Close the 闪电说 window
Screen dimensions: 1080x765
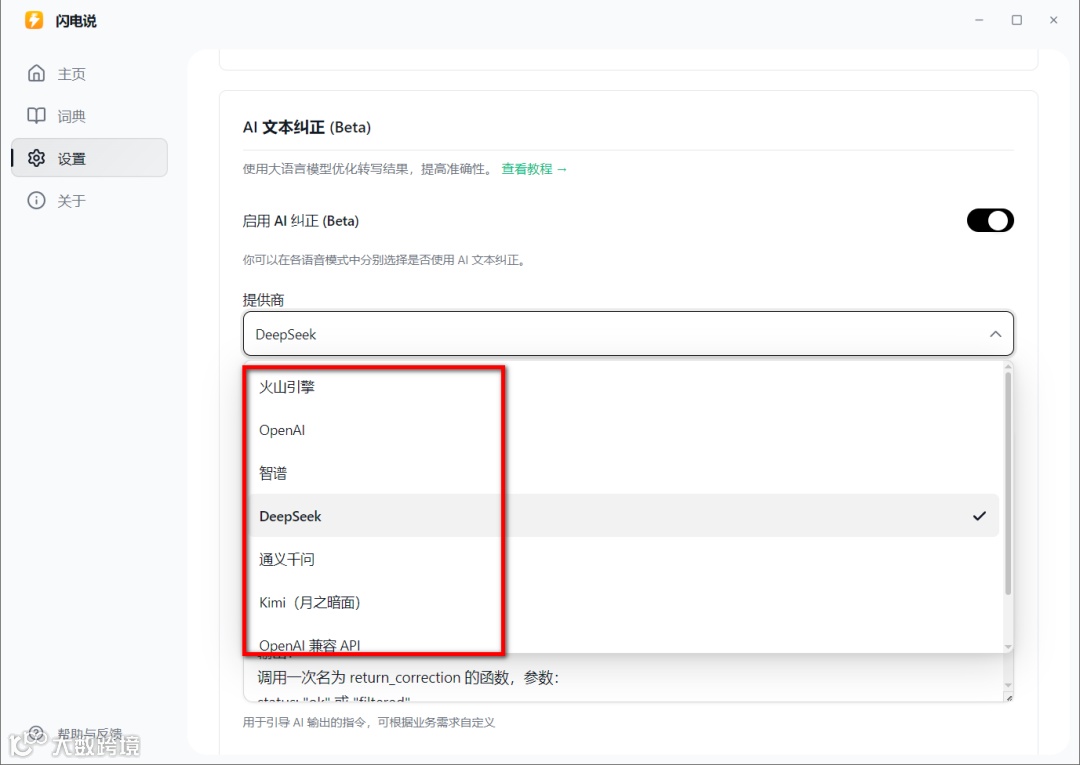tap(1053, 20)
